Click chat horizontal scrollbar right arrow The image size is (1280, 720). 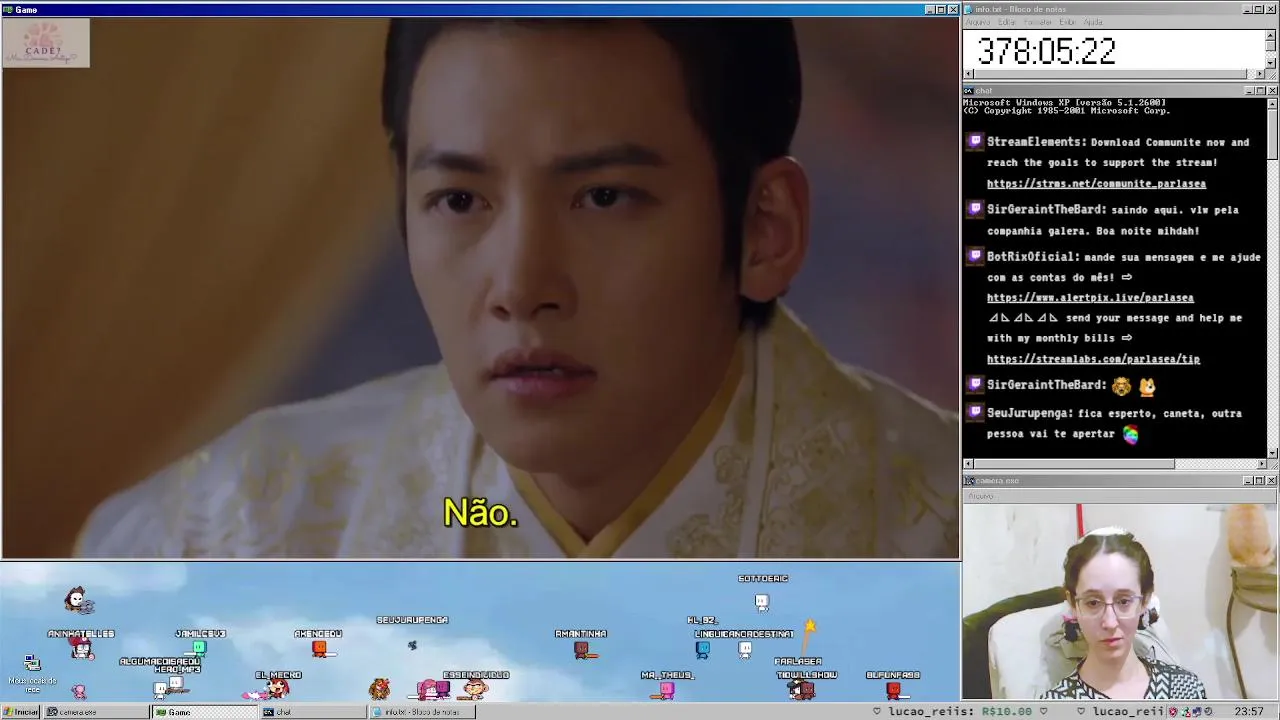click(x=1260, y=464)
